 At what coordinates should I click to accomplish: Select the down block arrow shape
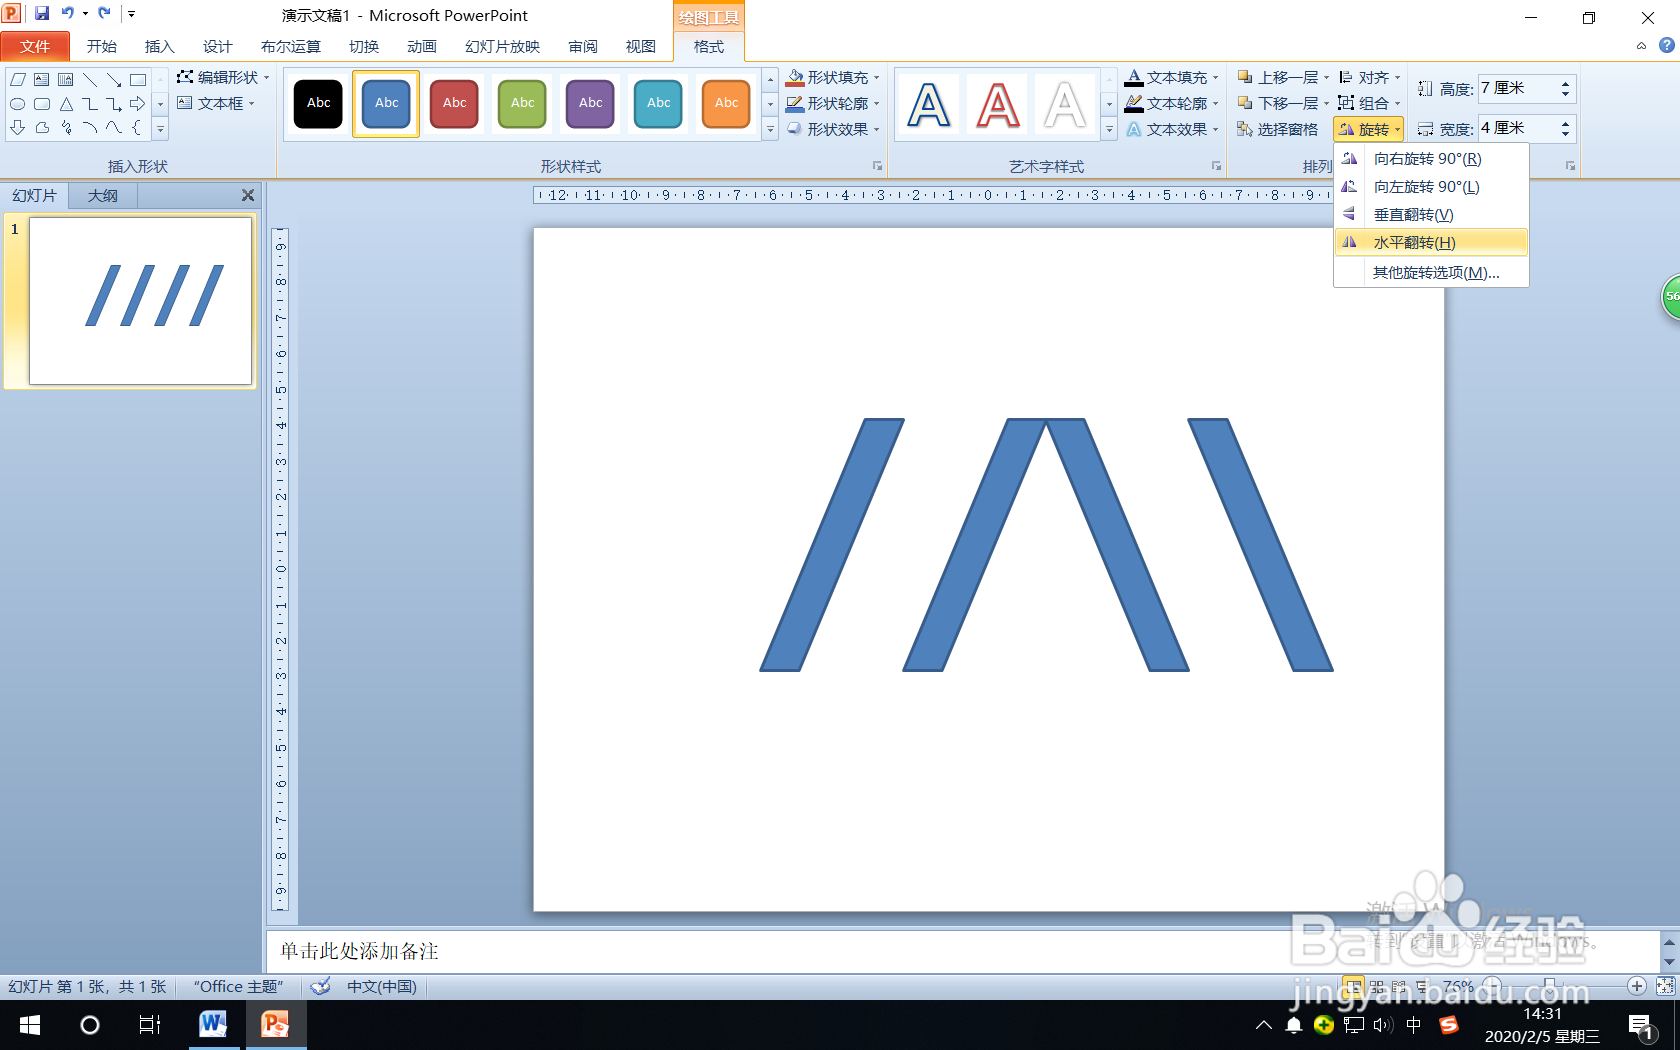pos(18,128)
